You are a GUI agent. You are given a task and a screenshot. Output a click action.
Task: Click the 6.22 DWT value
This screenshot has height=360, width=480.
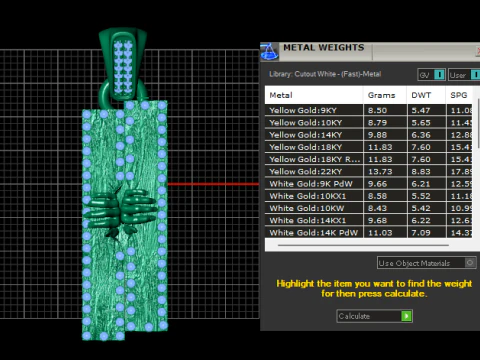pos(421,220)
